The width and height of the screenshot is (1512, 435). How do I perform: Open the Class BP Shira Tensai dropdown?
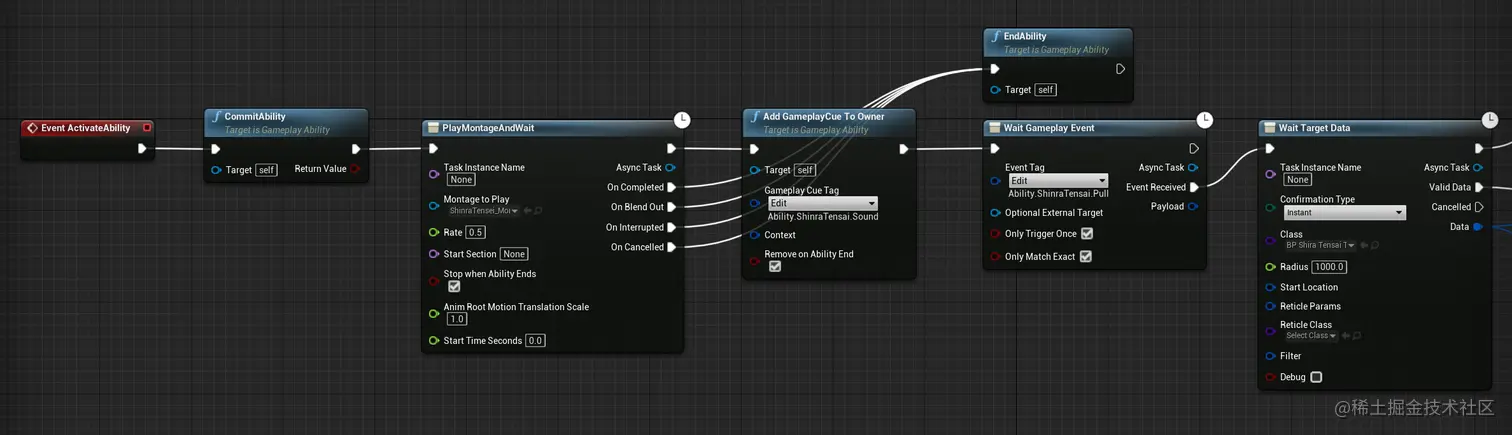(1320, 245)
